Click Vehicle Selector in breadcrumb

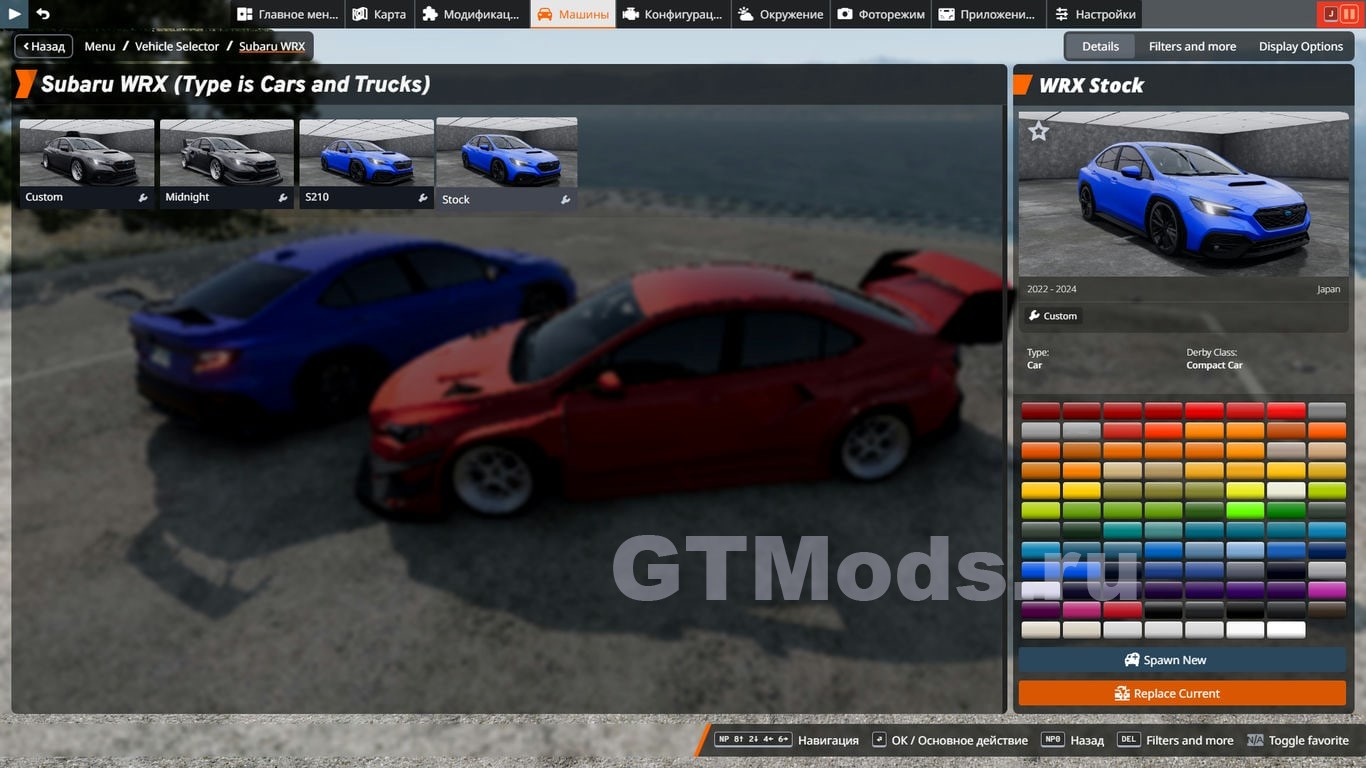[177, 46]
